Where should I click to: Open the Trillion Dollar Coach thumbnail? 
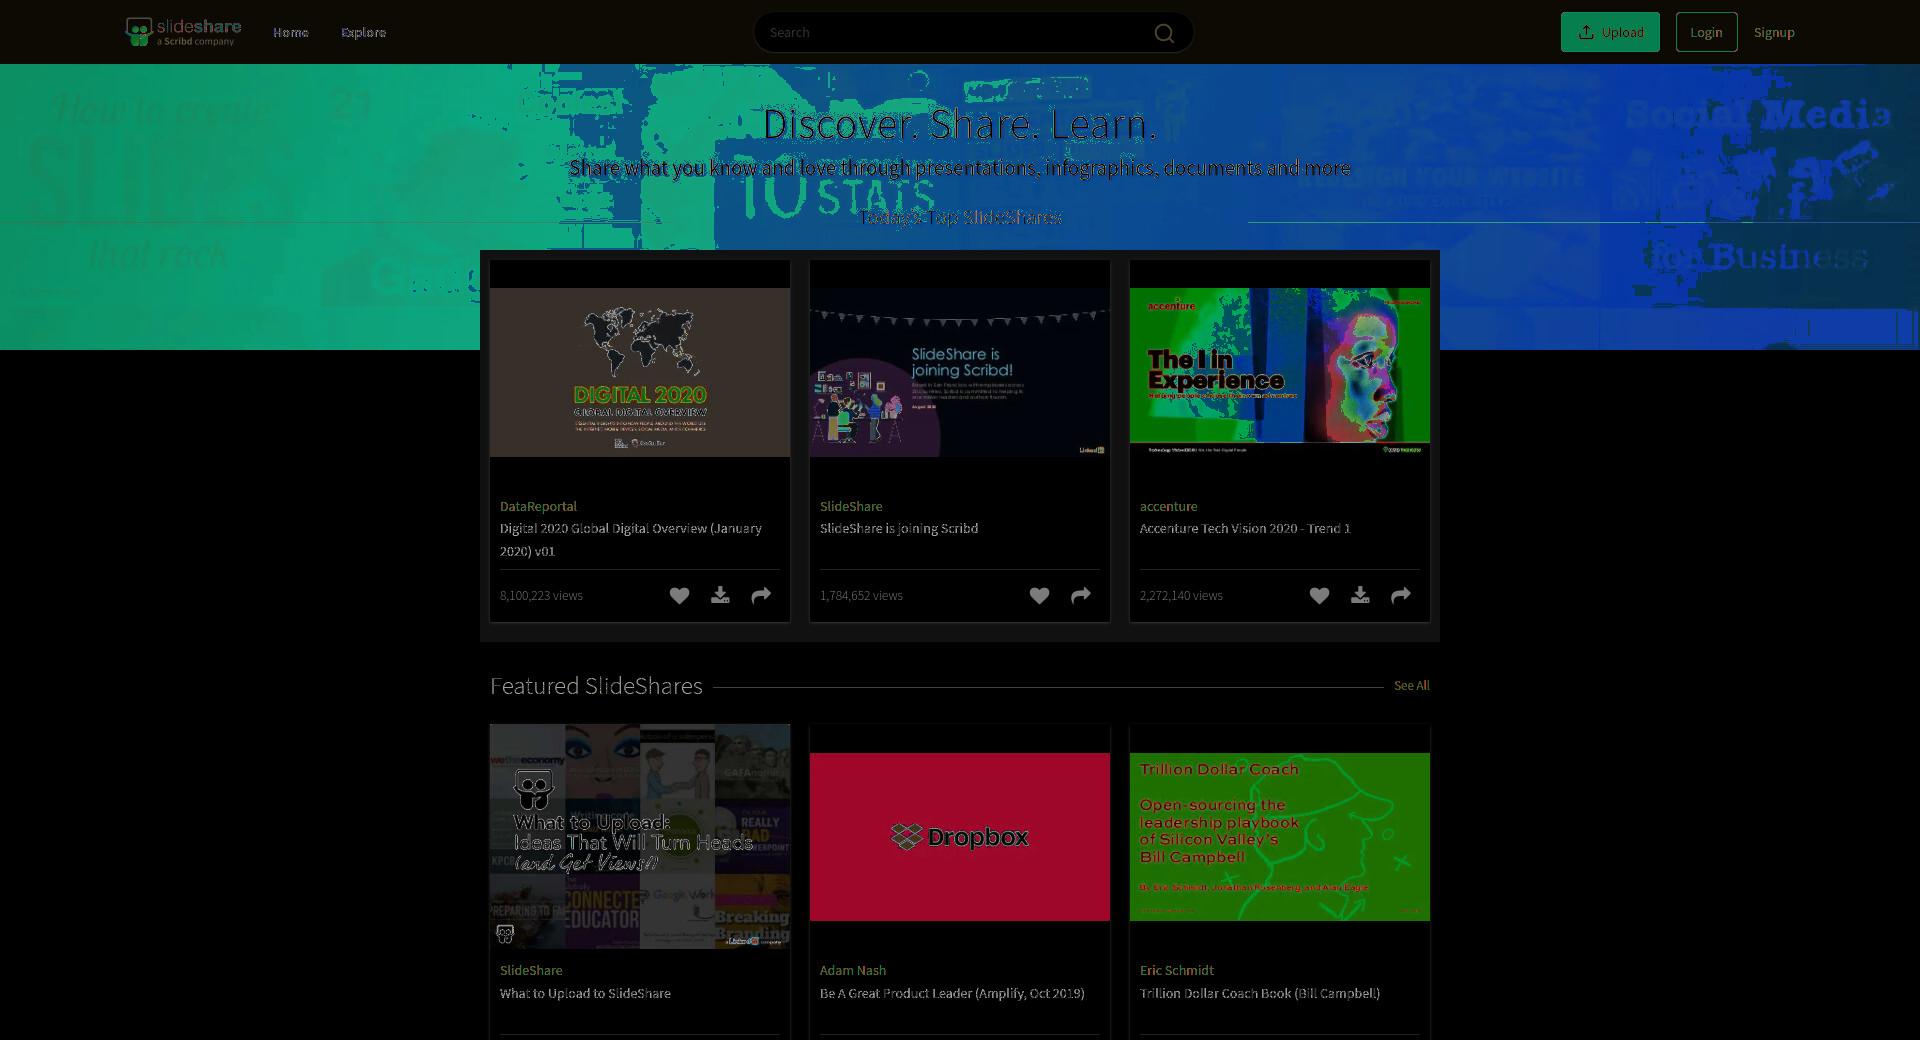[x=1280, y=836]
